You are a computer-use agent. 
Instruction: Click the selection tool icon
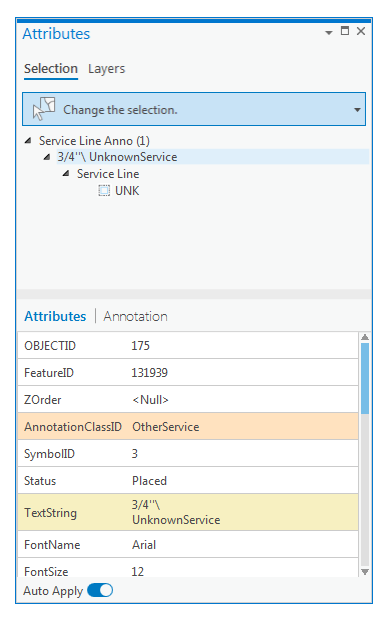tap(44, 108)
